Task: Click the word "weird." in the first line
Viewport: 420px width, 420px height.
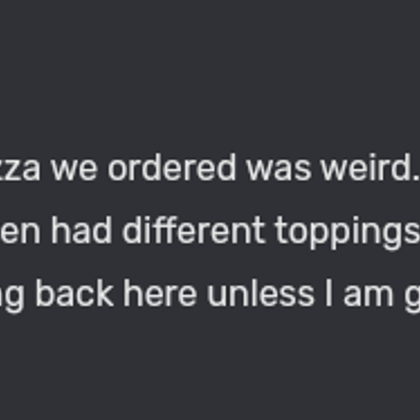Action: point(370,167)
